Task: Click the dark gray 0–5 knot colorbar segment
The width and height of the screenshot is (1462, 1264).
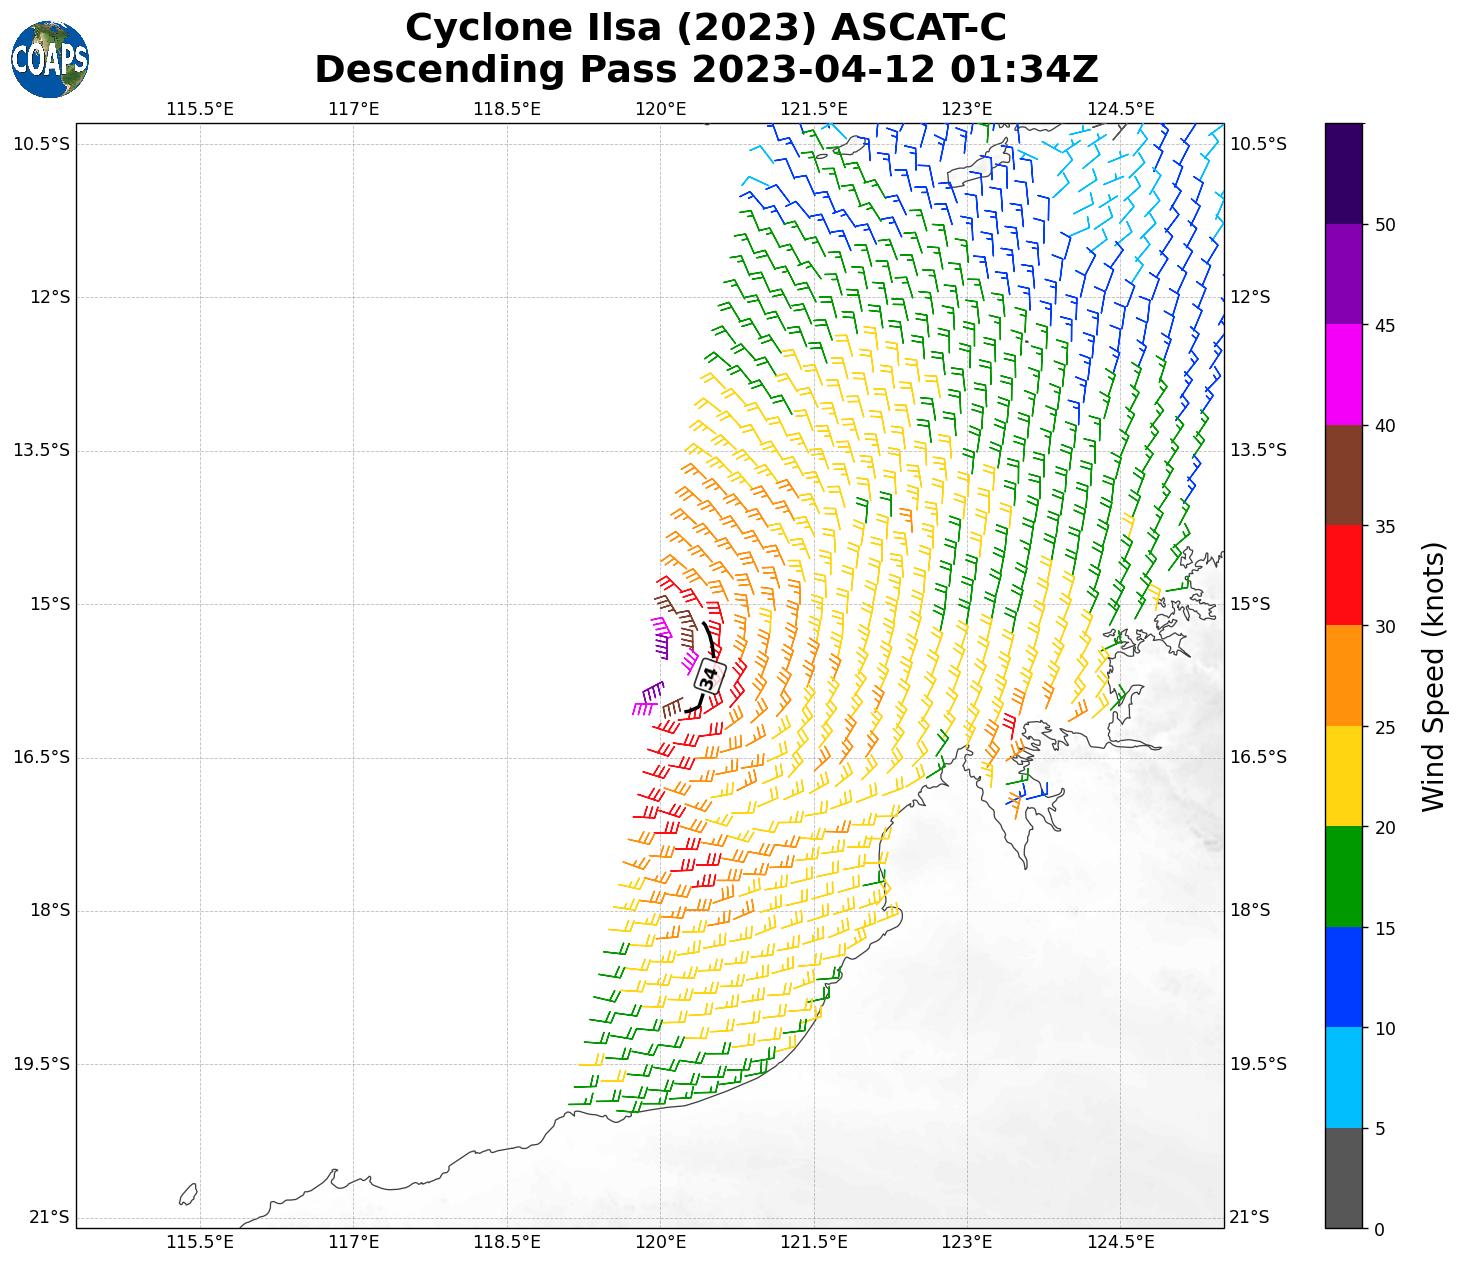Action: pos(1343,1178)
